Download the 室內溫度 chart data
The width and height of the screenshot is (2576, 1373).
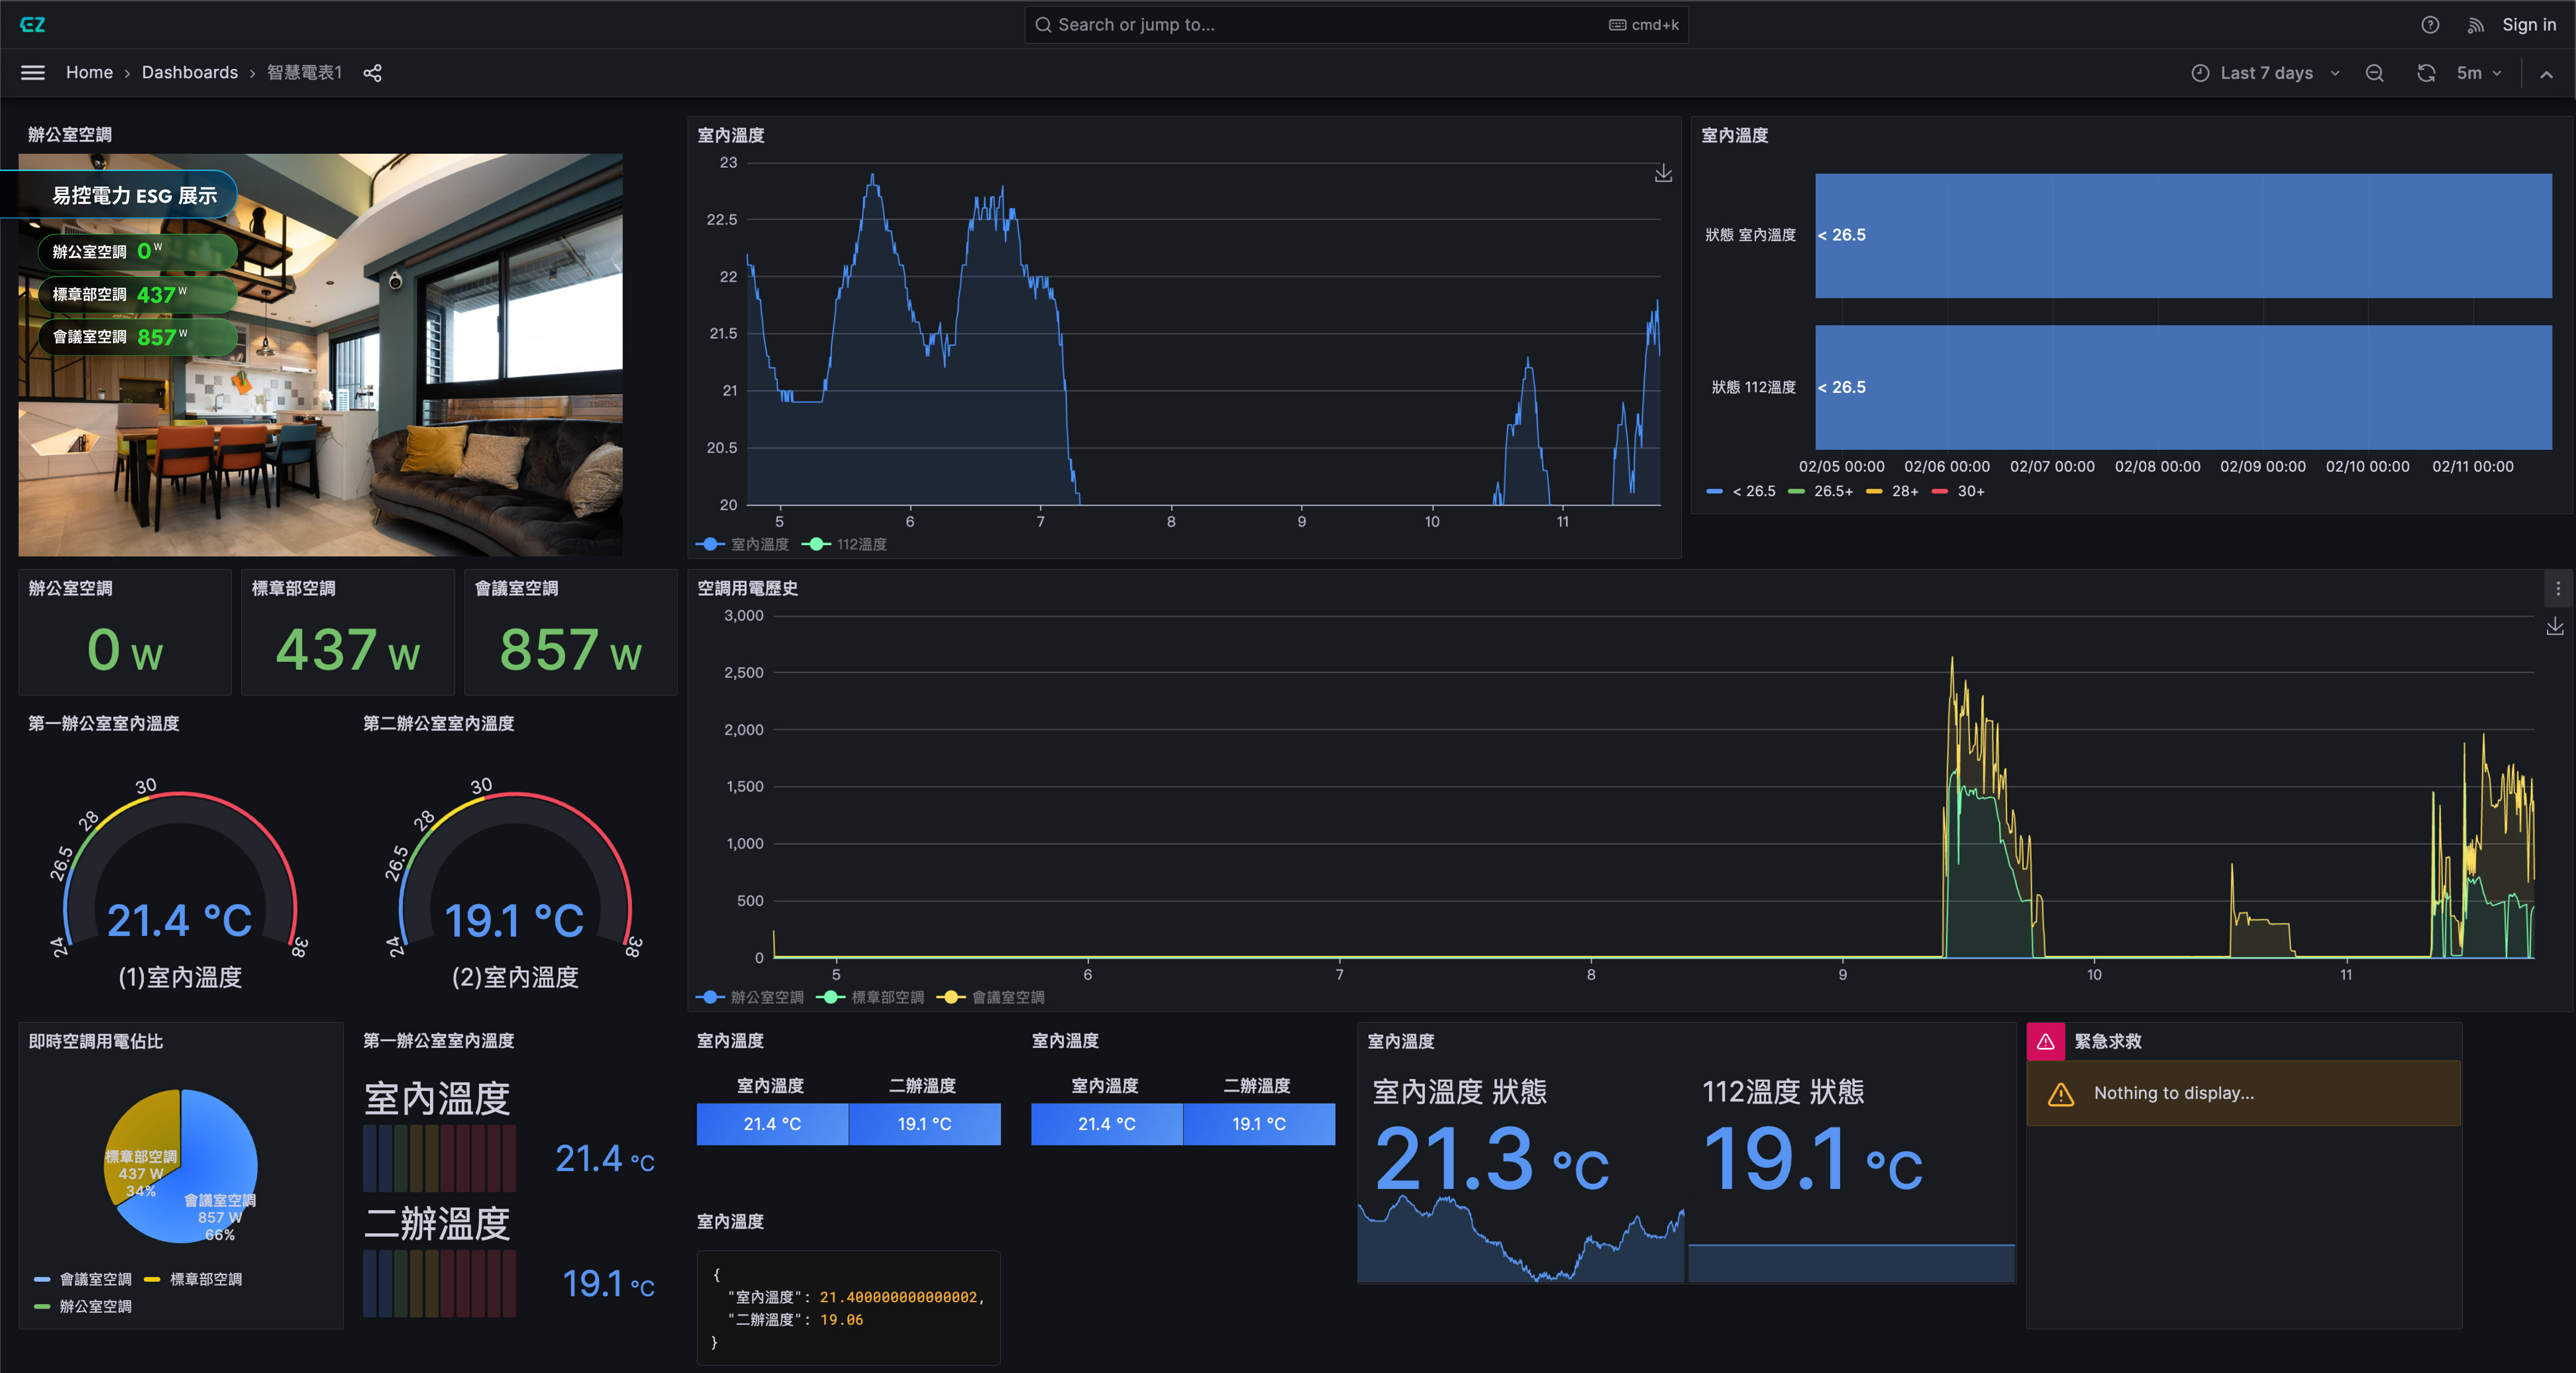pyautogui.click(x=1663, y=174)
